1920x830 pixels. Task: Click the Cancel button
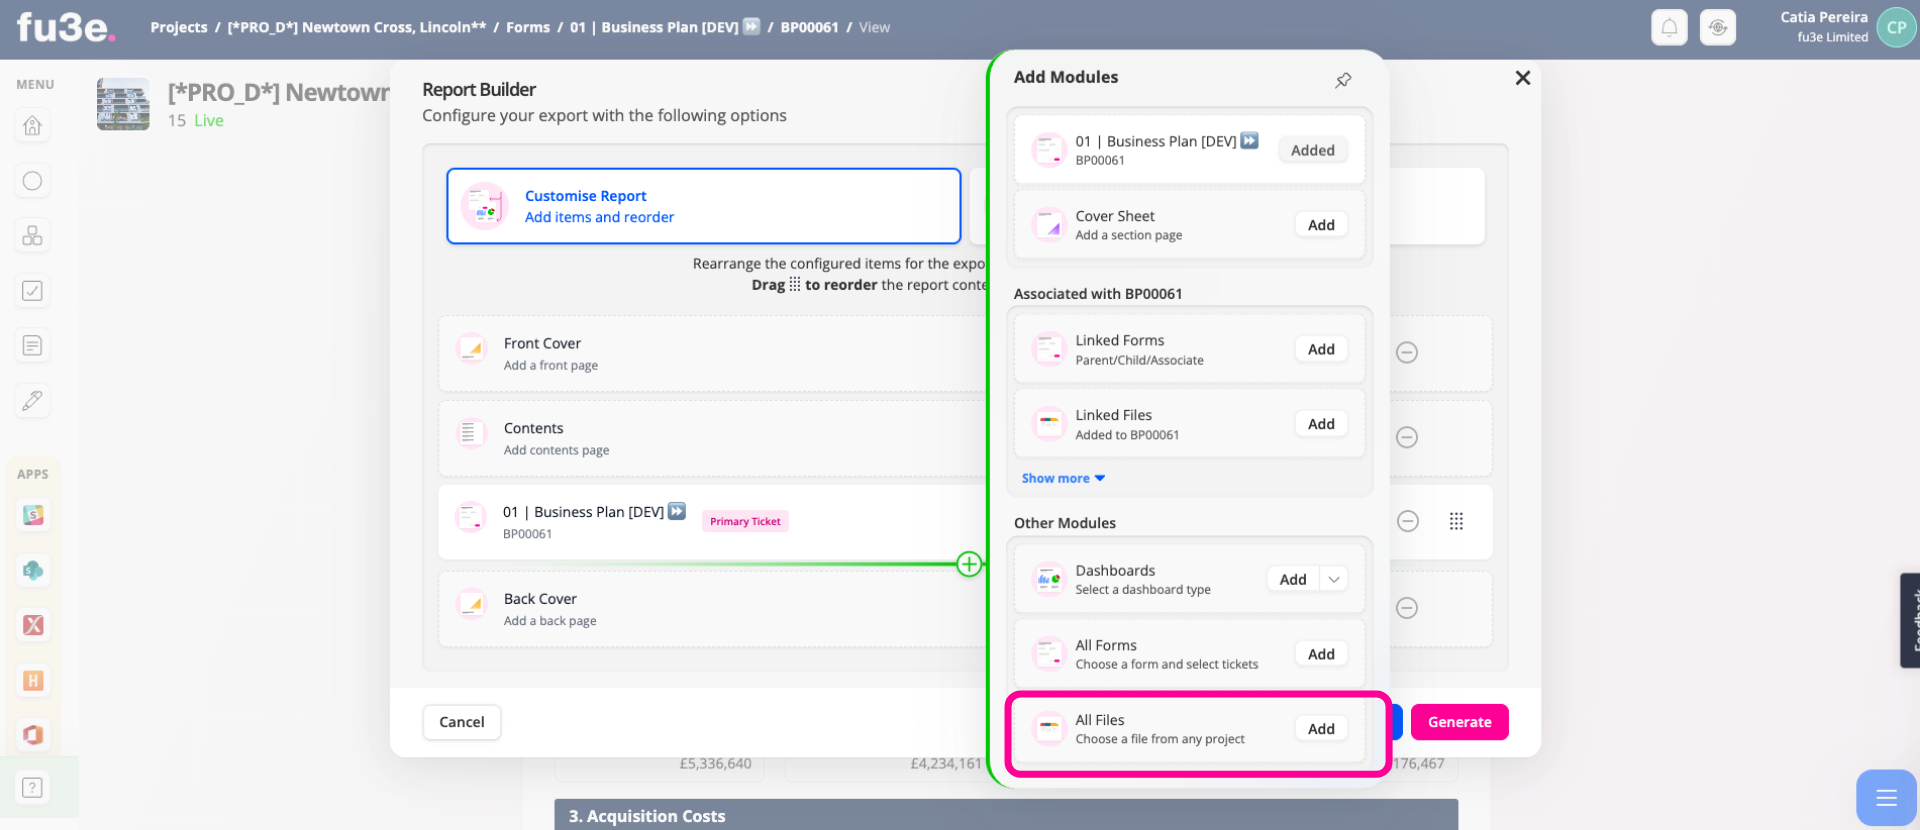[462, 722]
